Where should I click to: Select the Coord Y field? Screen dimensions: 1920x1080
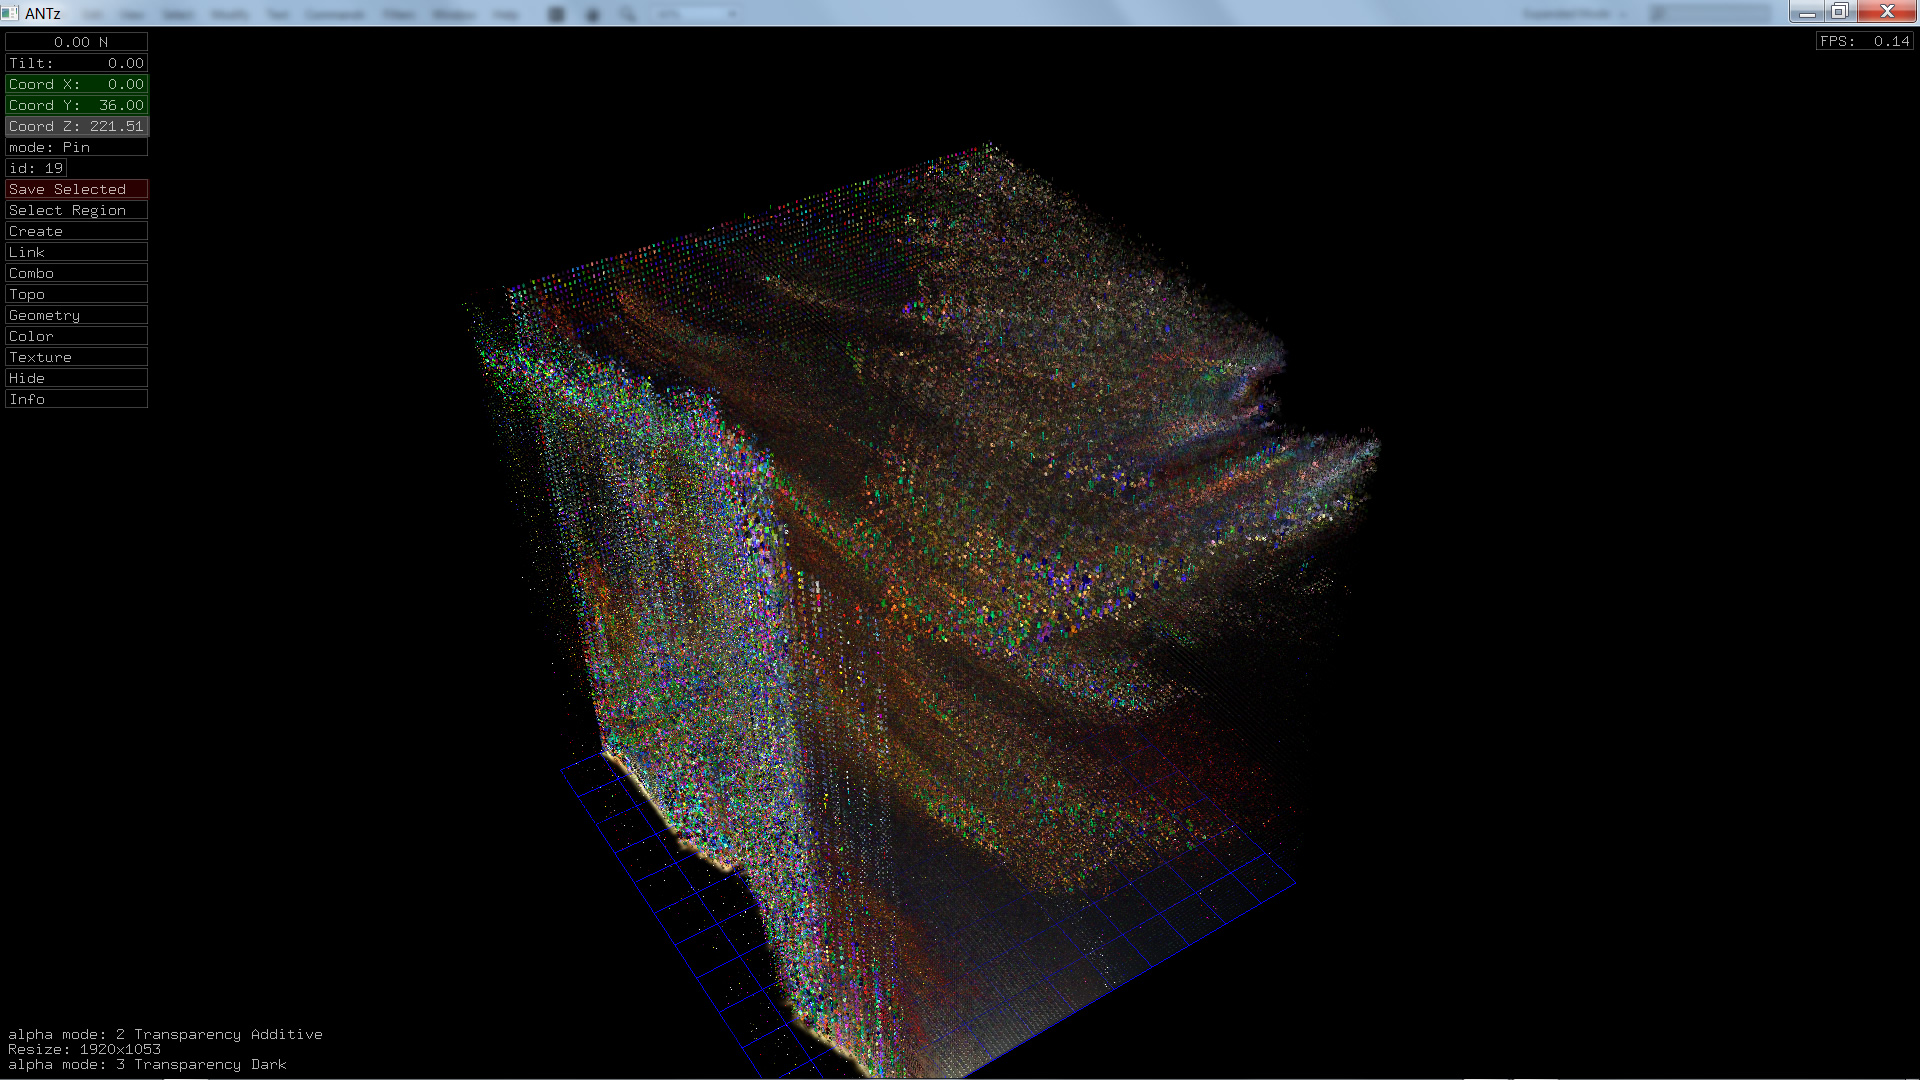76,105
